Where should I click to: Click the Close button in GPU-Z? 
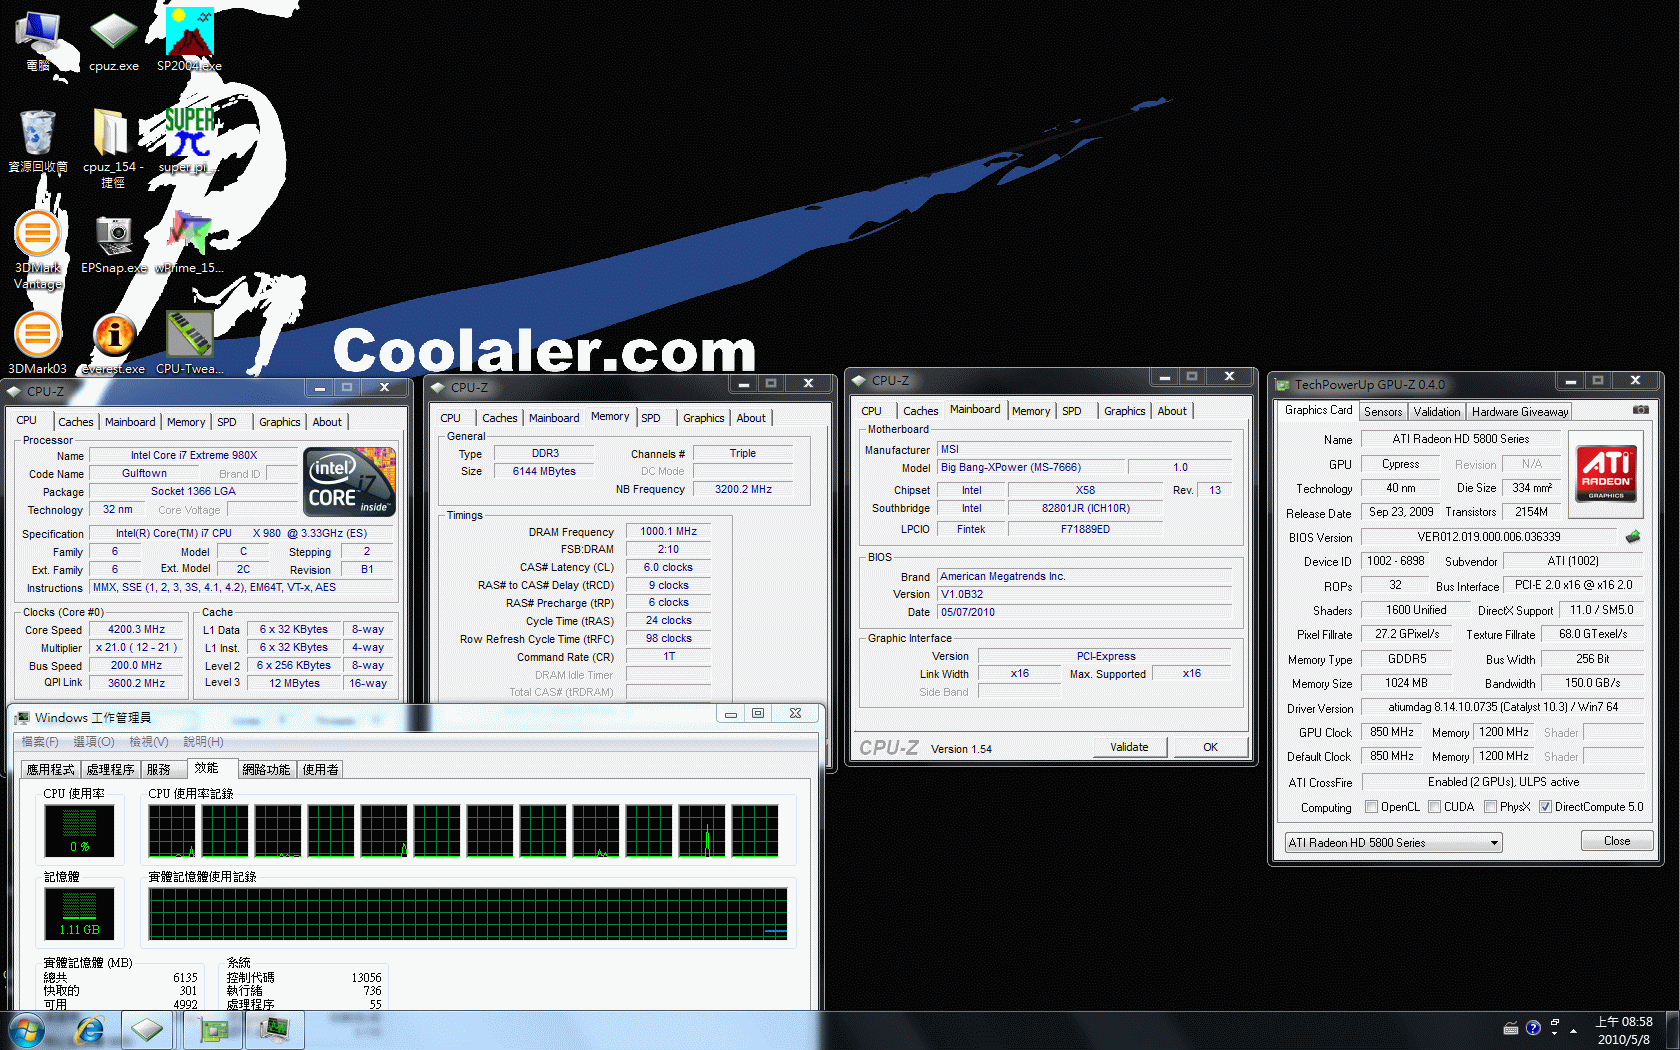[1617, 841]
